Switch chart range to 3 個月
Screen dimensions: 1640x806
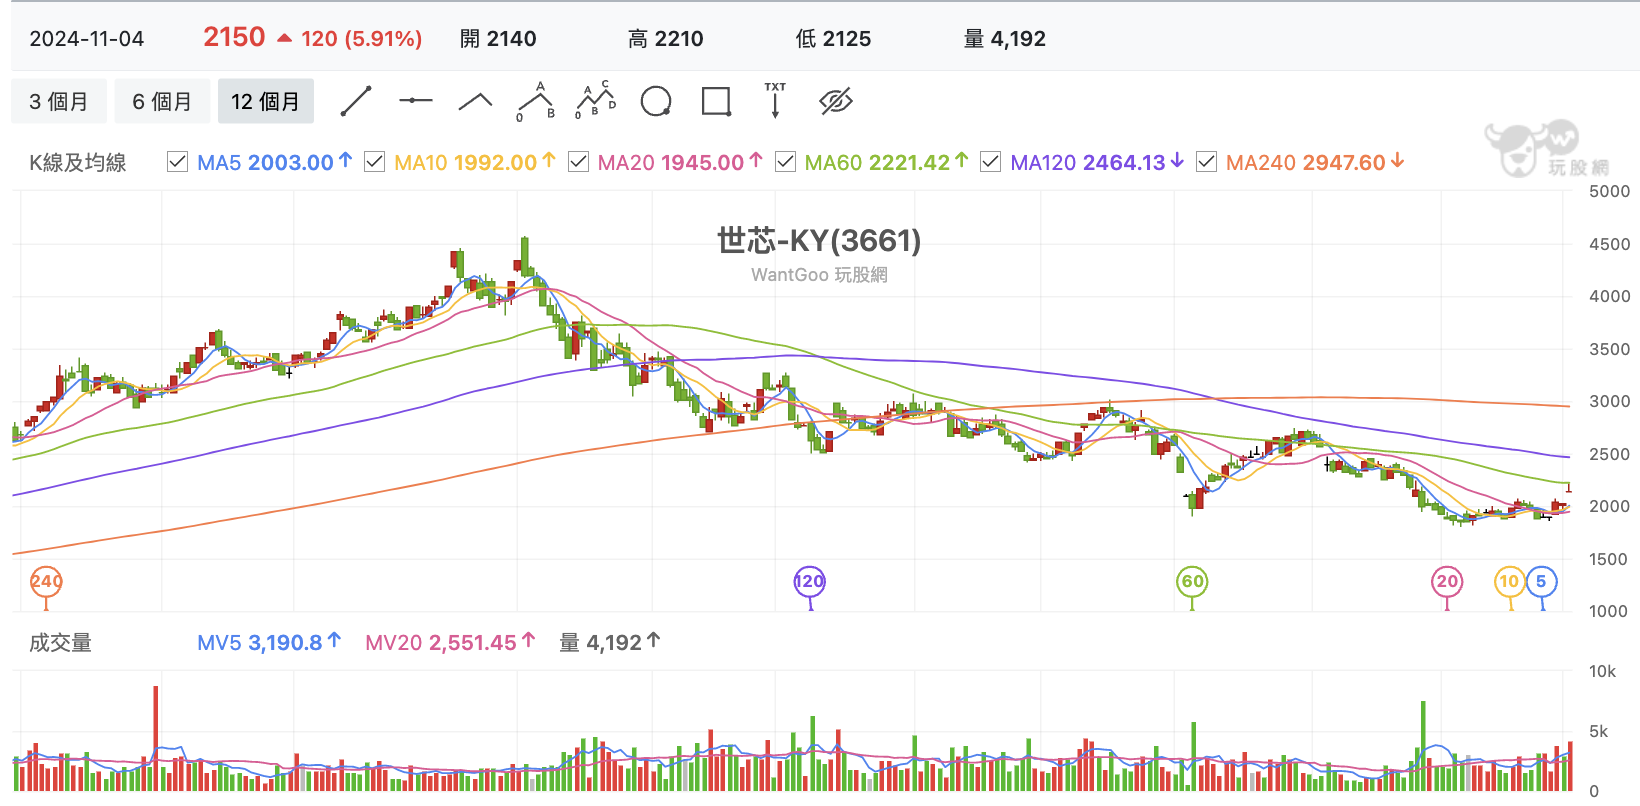point(59,101)
